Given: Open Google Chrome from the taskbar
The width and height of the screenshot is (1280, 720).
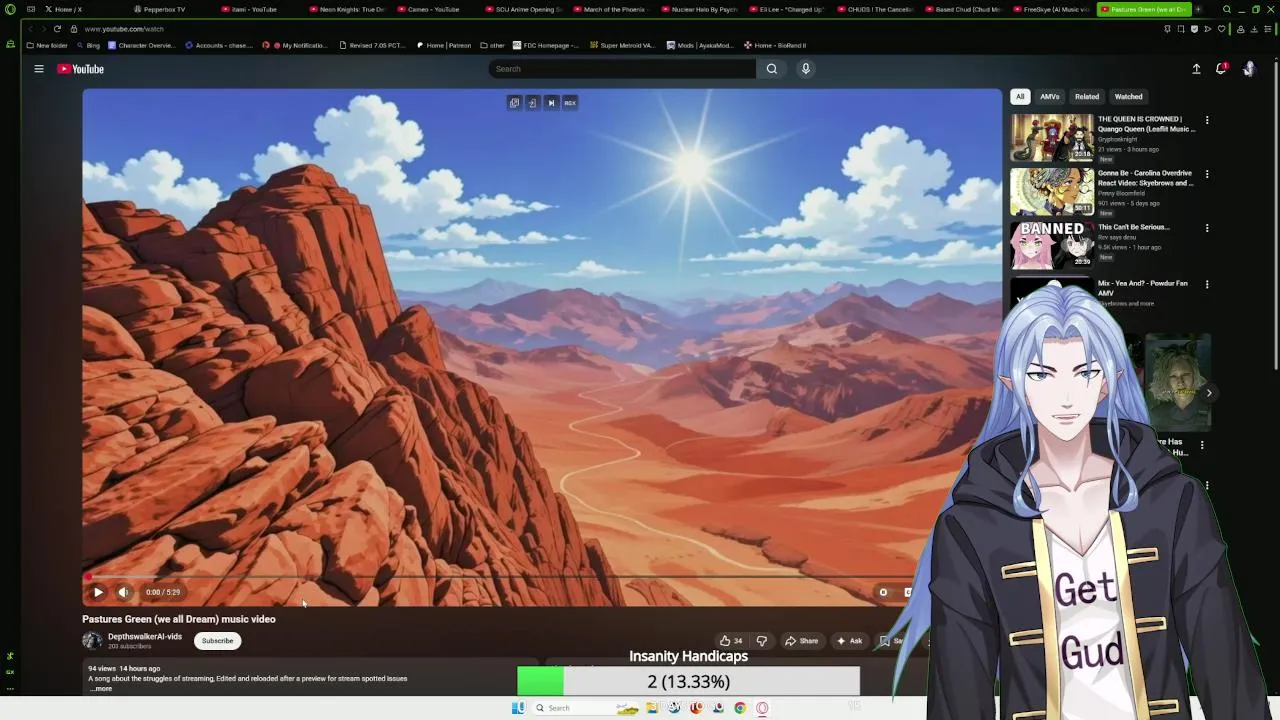Looking at the screenshot, I should 740,708.
